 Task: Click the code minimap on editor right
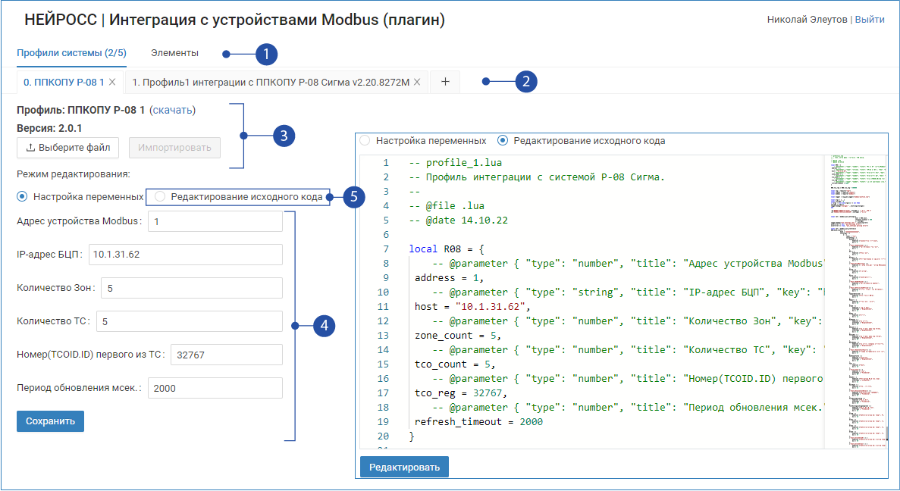856,300
